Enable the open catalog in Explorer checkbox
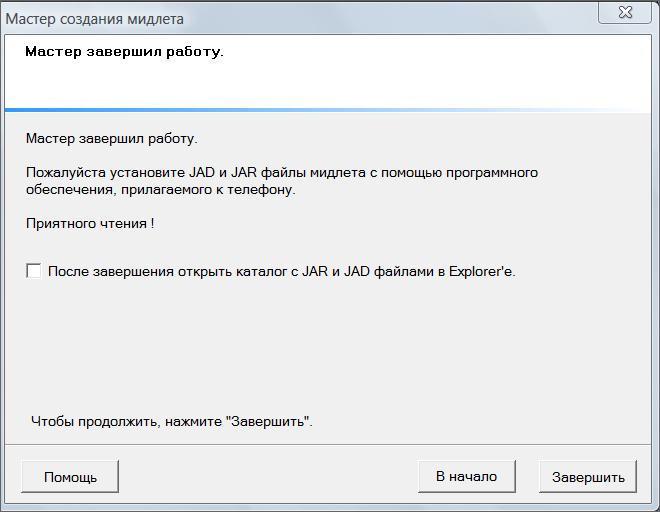The height and width of the screenshot is (512, 660). [x=34, y=271]
